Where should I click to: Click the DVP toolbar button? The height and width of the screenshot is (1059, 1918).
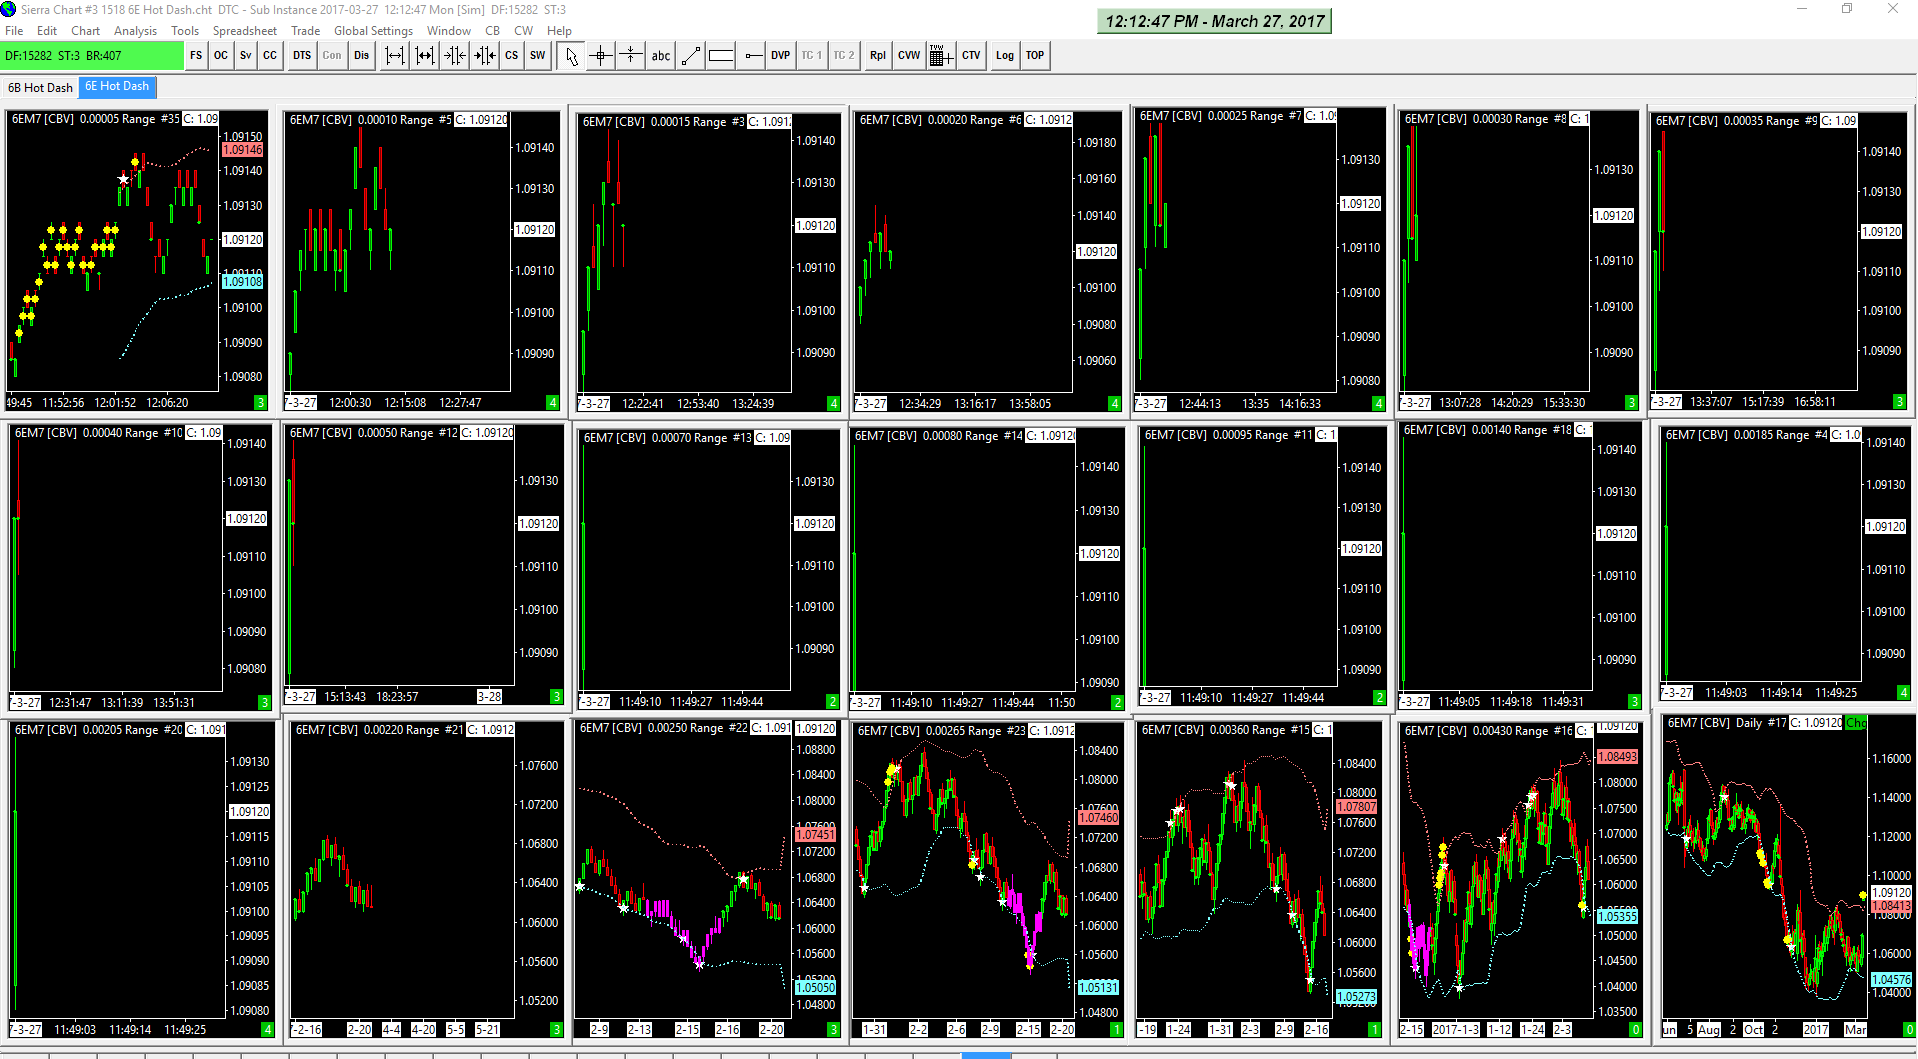[780, 56]
